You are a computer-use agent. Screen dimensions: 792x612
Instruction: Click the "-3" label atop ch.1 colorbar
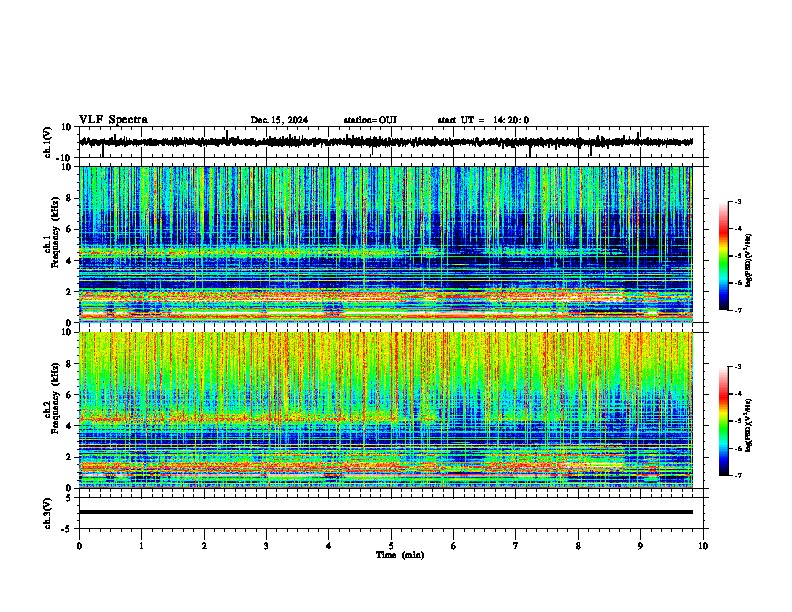point(737,201)
